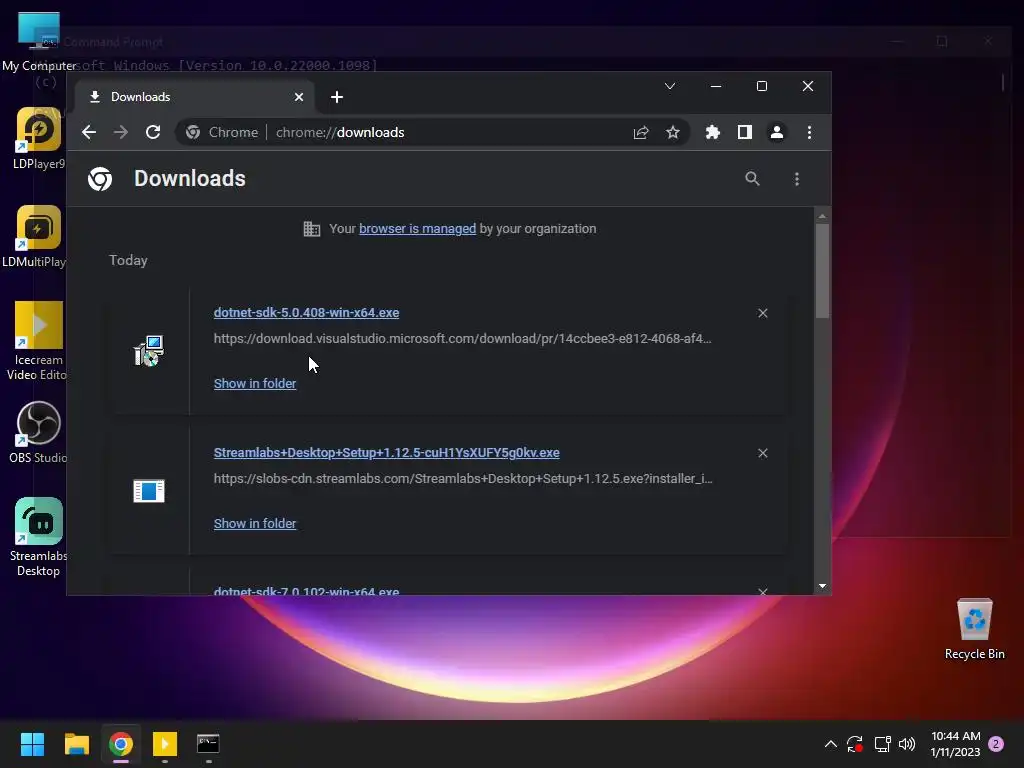Open the 'browser is managed' link

tap(417, 229)
